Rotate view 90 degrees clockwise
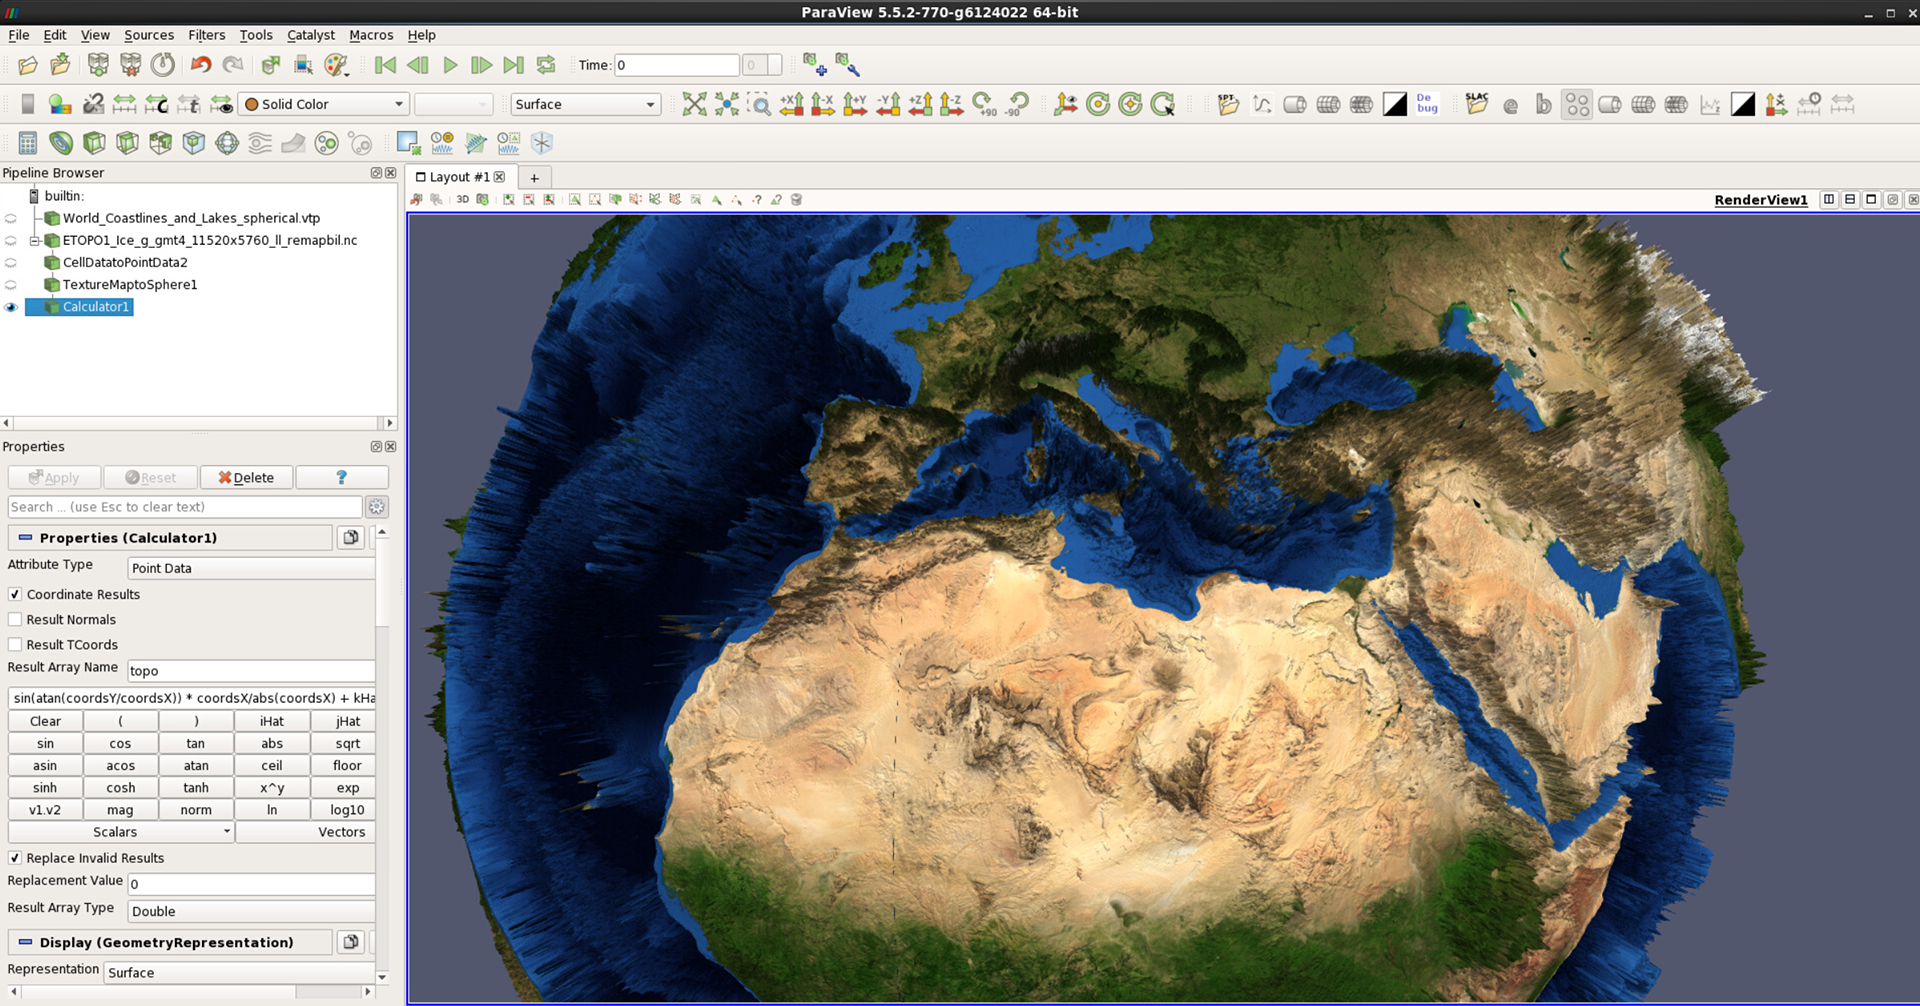Screen dimensions: 1920x1006 coord(985,104)
